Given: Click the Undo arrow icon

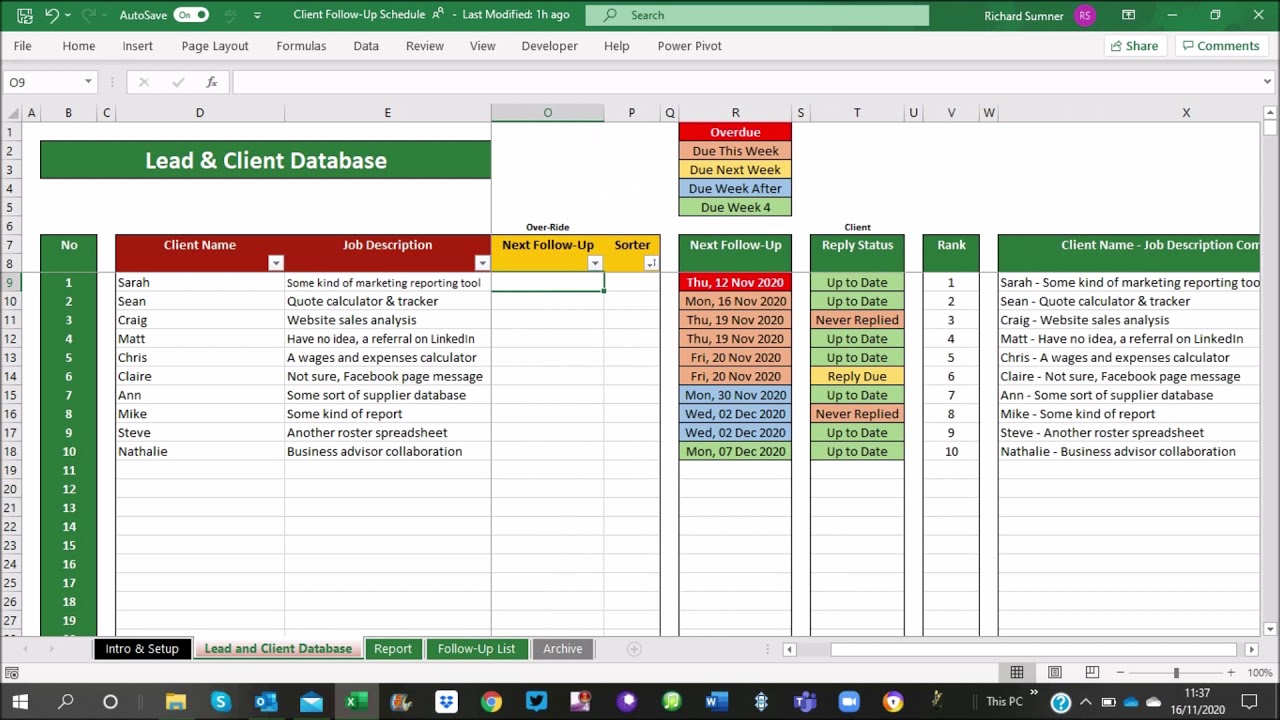Looking at the screenshot, I should tap(52, 15).
